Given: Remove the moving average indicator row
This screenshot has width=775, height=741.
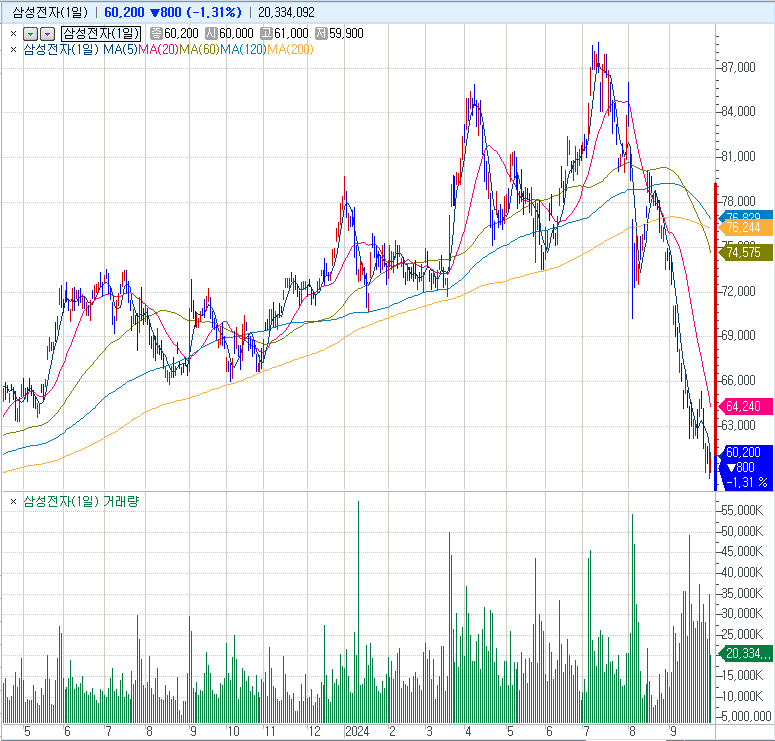Looking at the screenshot, I should pyautogui.click(x=13, y=49).
